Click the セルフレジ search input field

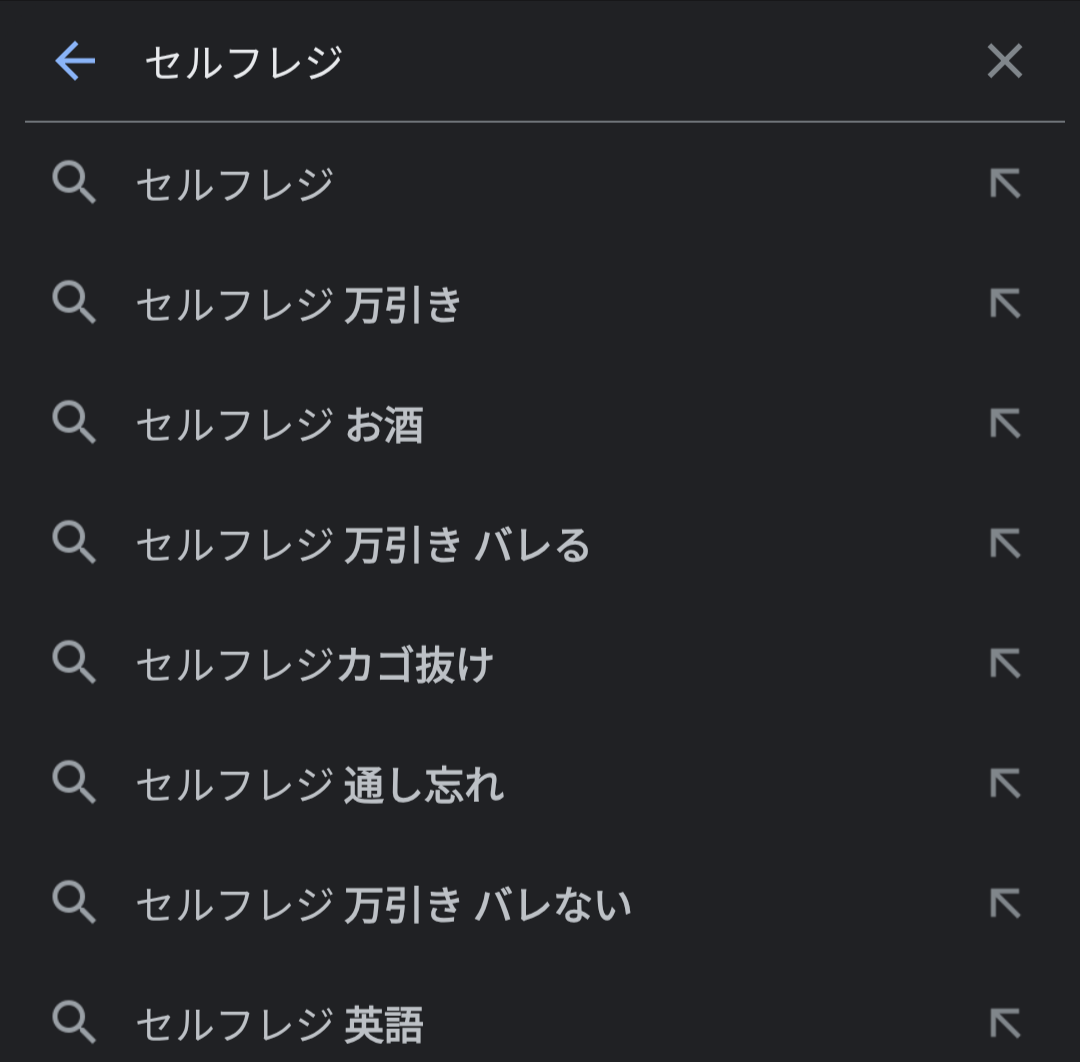pos(500,62)
